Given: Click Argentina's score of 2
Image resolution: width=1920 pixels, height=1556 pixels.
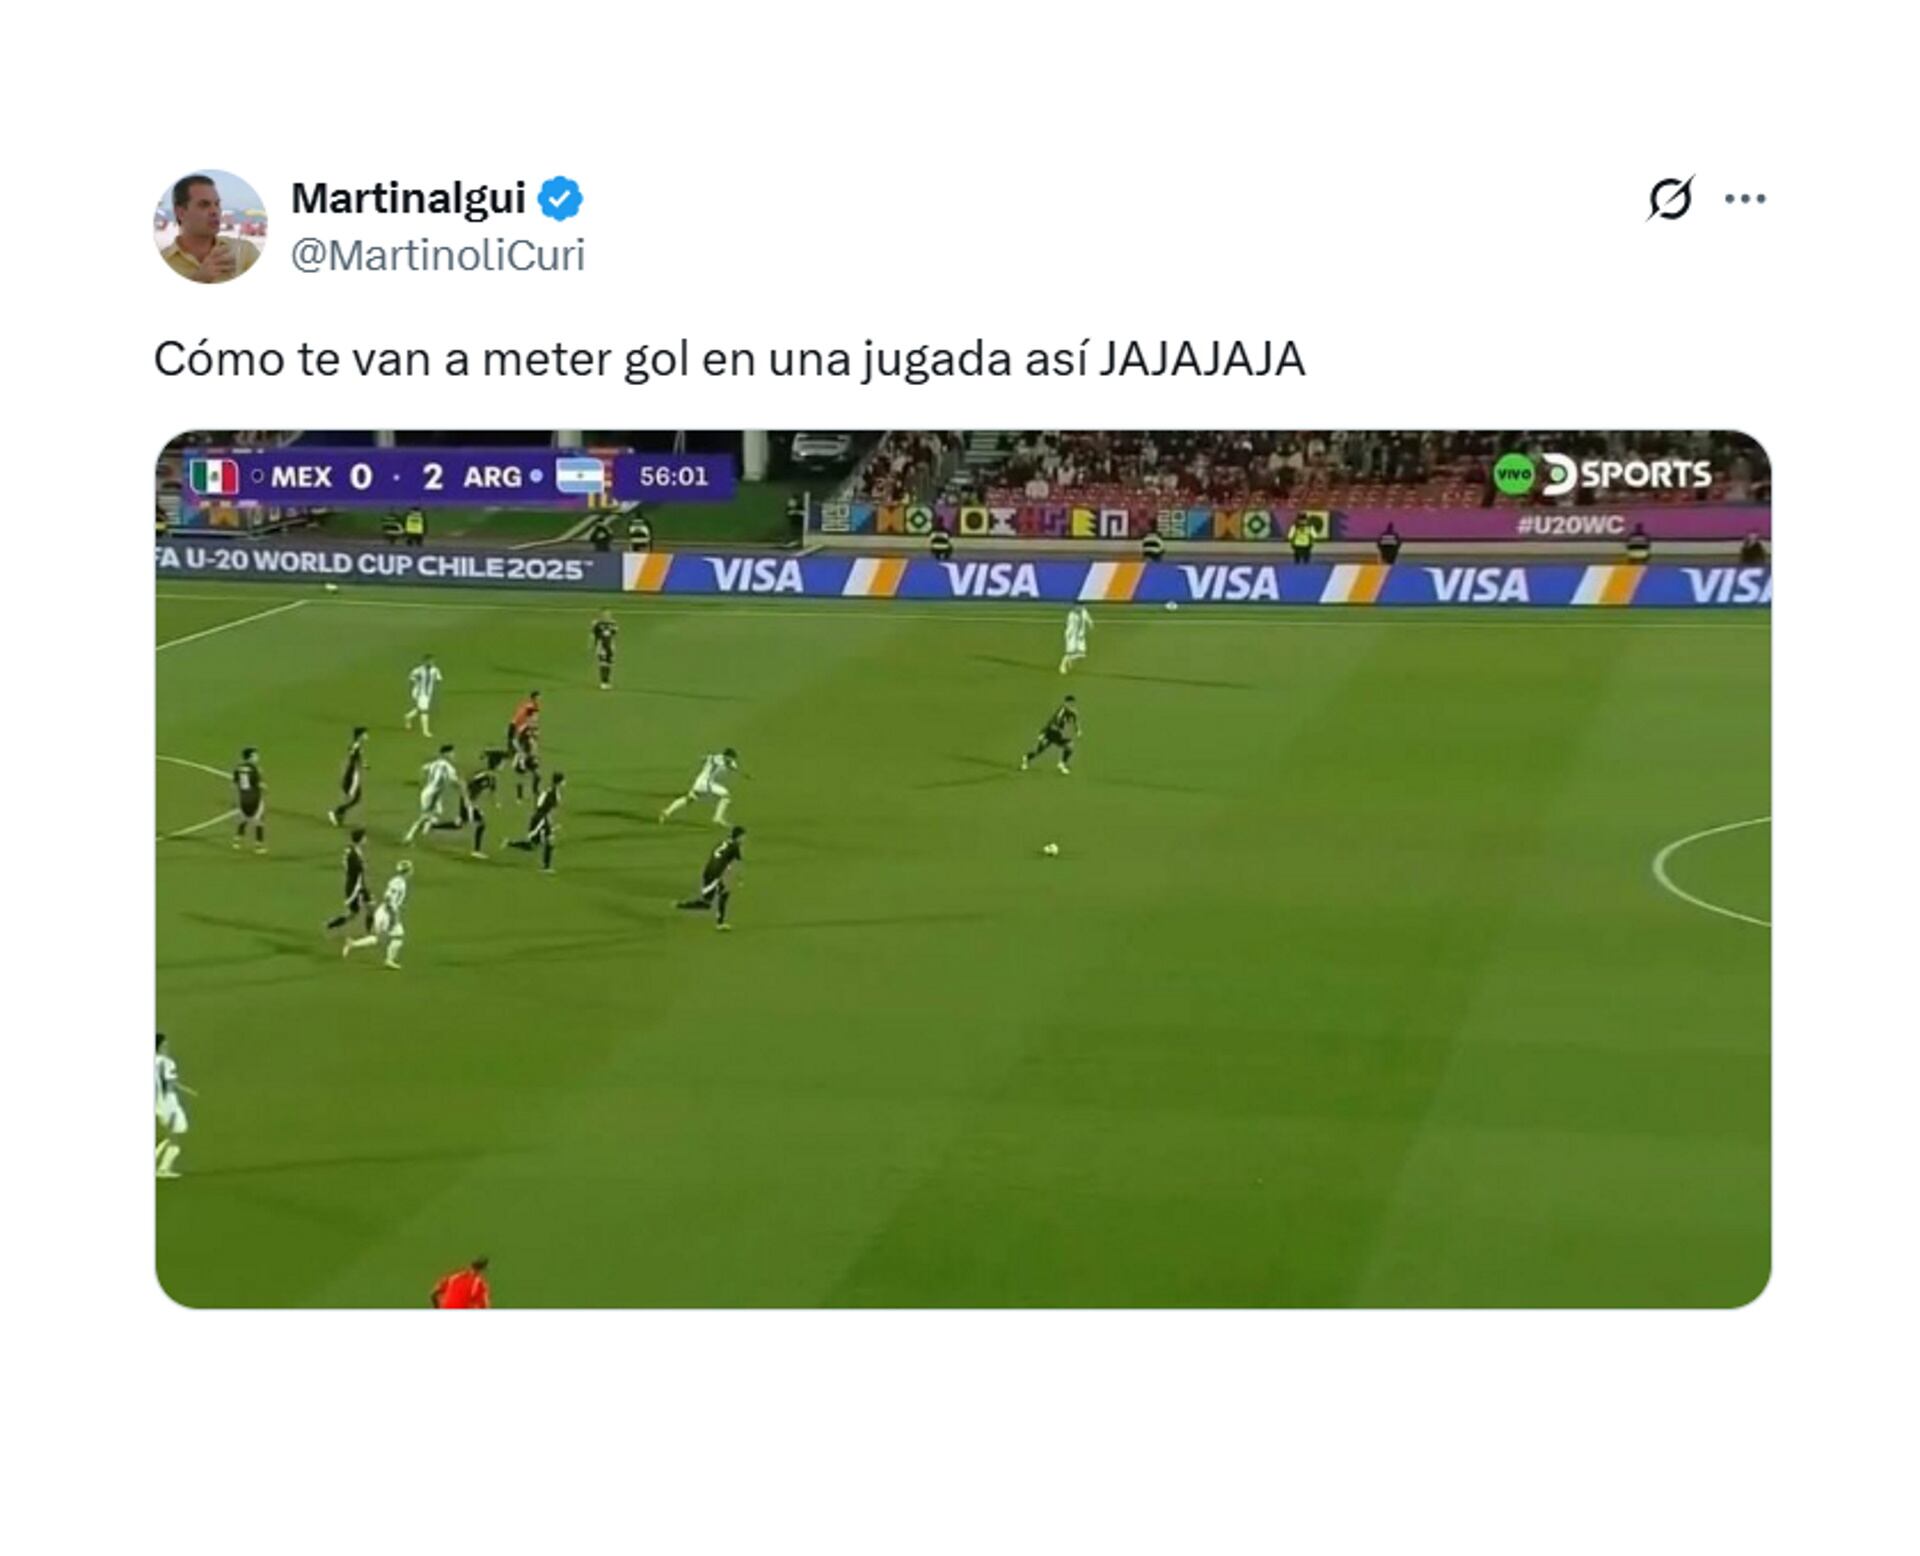Looking at the screenshot, I should [x=432, y=477].
